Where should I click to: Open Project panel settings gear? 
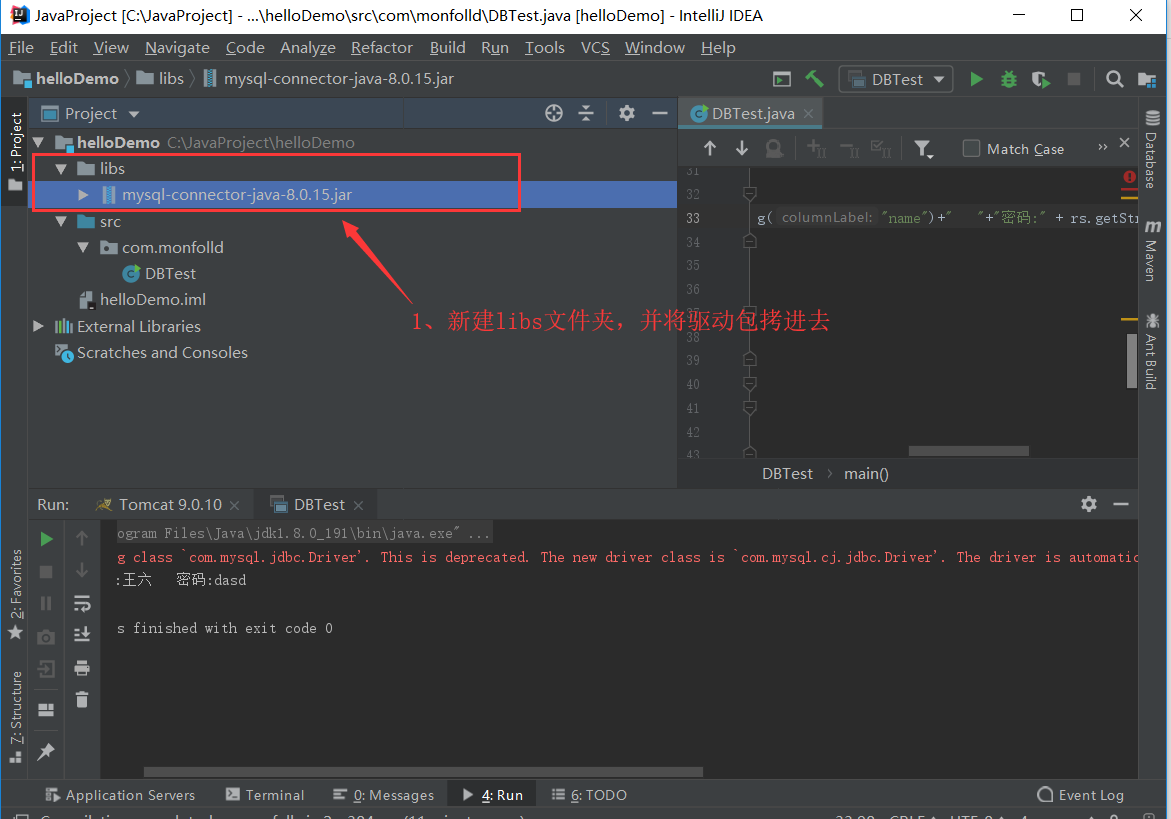(627, 113)
